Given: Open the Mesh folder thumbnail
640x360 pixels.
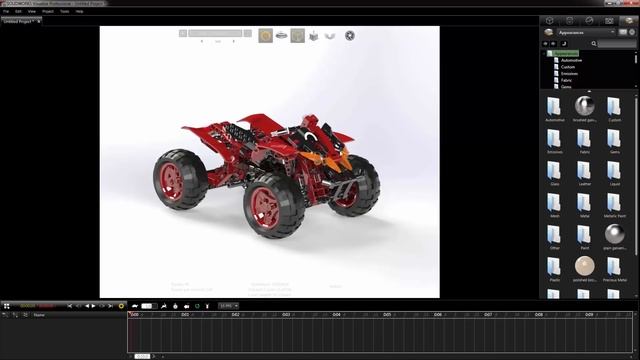Looking at the screenshot, I should pyautogui.click(x=554, y=202).
